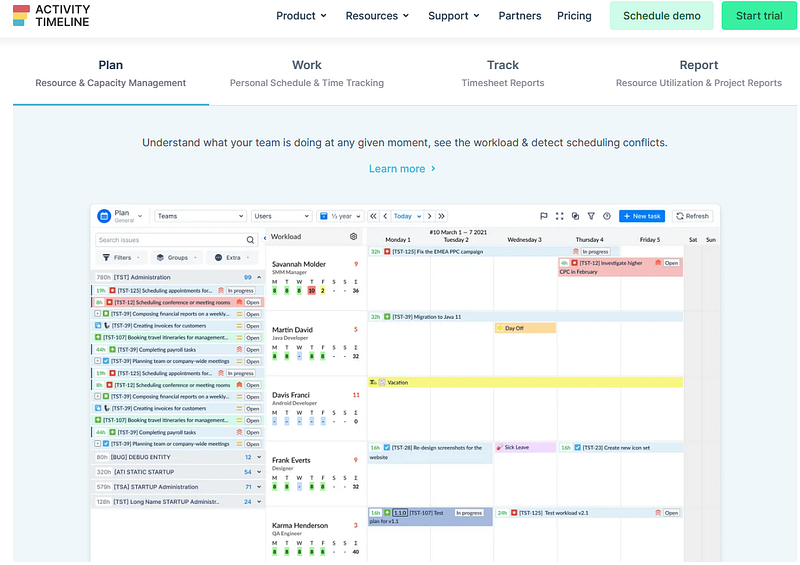
Task: Click the blue task icon on TST-23 Create new icon set
Action: pyautogui.click(x=578, y=448)
